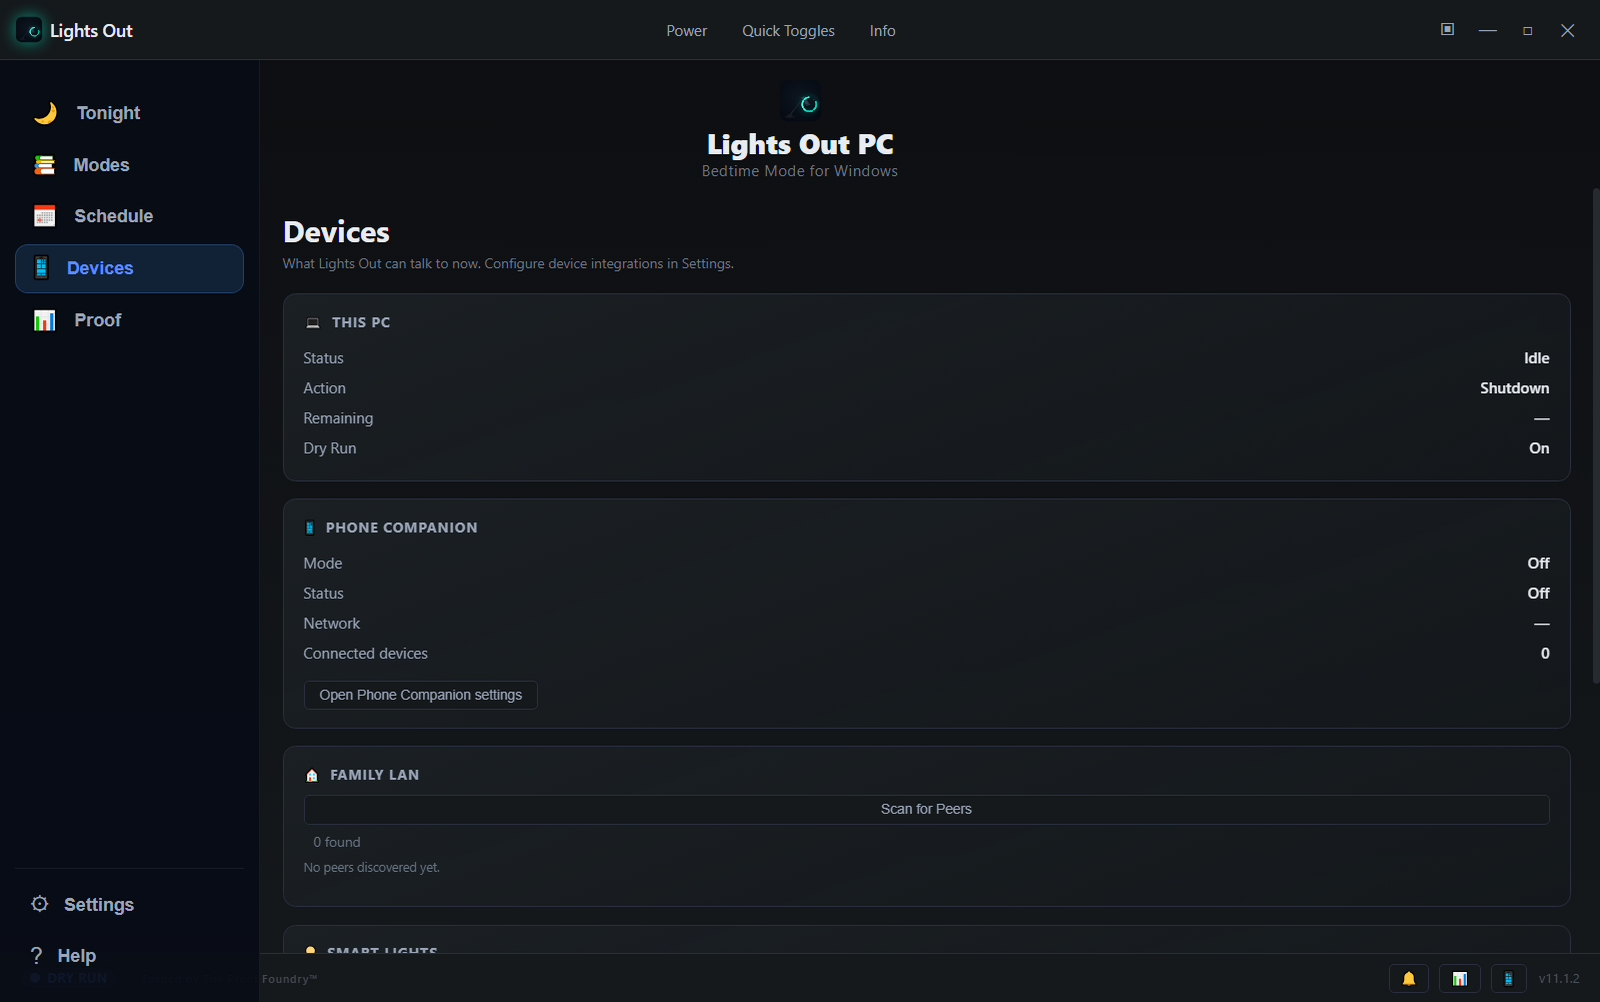The image size is (1600, 1002).
Task: Open the Tonight page from sidebar
Action: pos(129,113)
